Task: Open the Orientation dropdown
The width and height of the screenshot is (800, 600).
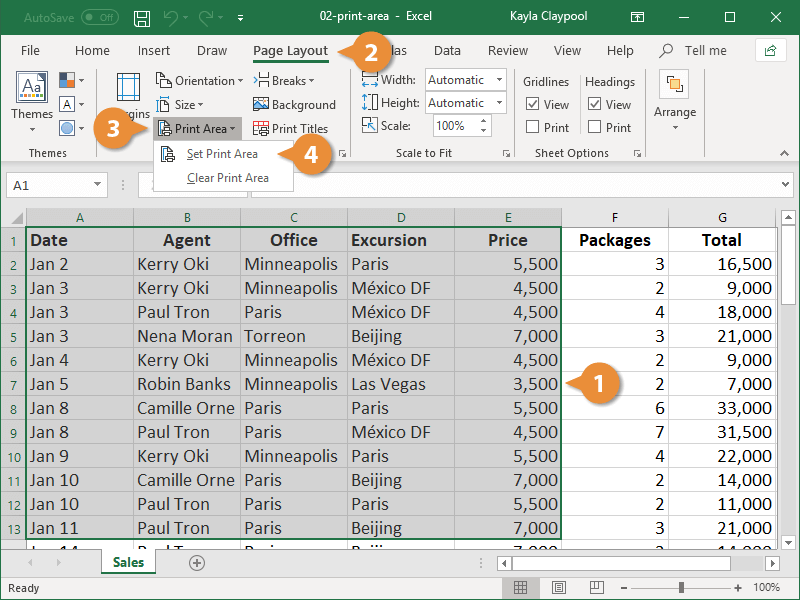Action: (199, 81)
